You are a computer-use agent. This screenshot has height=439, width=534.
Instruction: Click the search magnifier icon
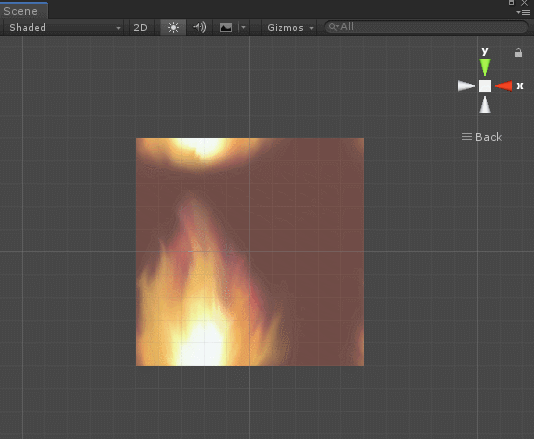[333, 27]
